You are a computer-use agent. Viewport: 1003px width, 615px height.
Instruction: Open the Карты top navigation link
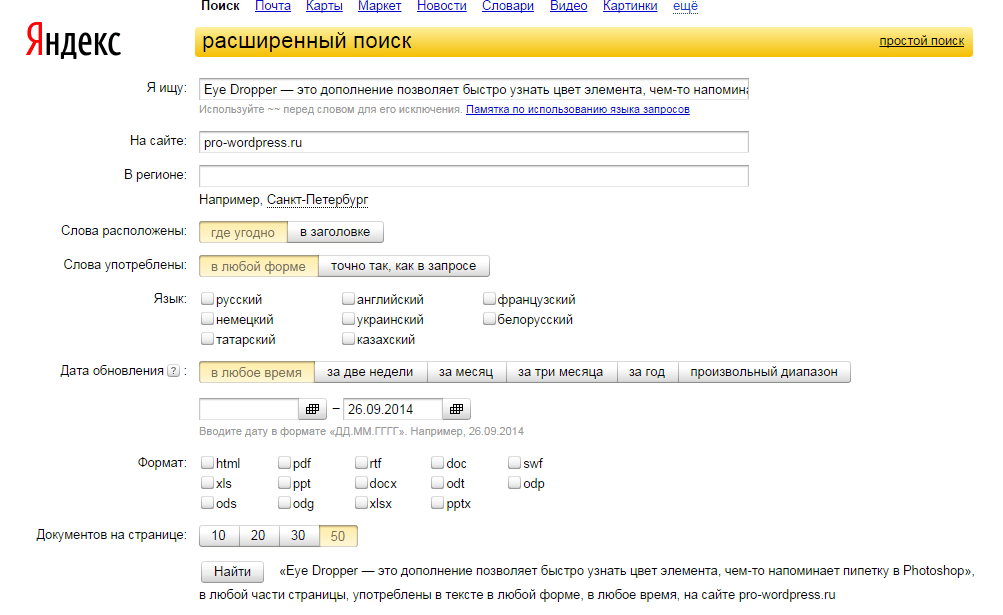[x=324, y=6]
